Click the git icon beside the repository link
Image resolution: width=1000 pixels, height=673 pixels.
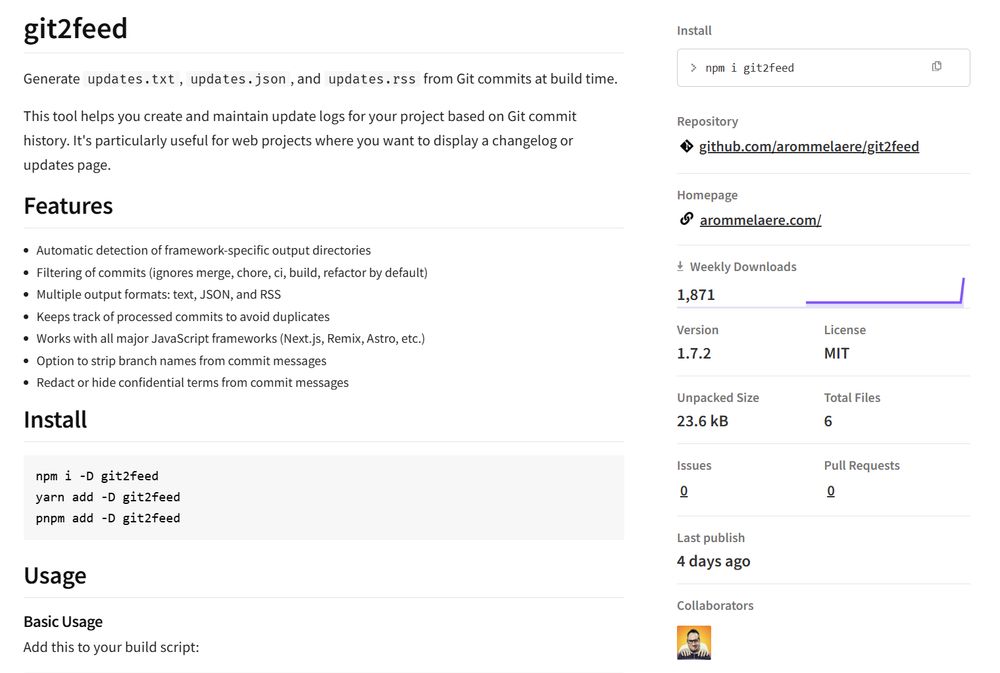[686, 146]
